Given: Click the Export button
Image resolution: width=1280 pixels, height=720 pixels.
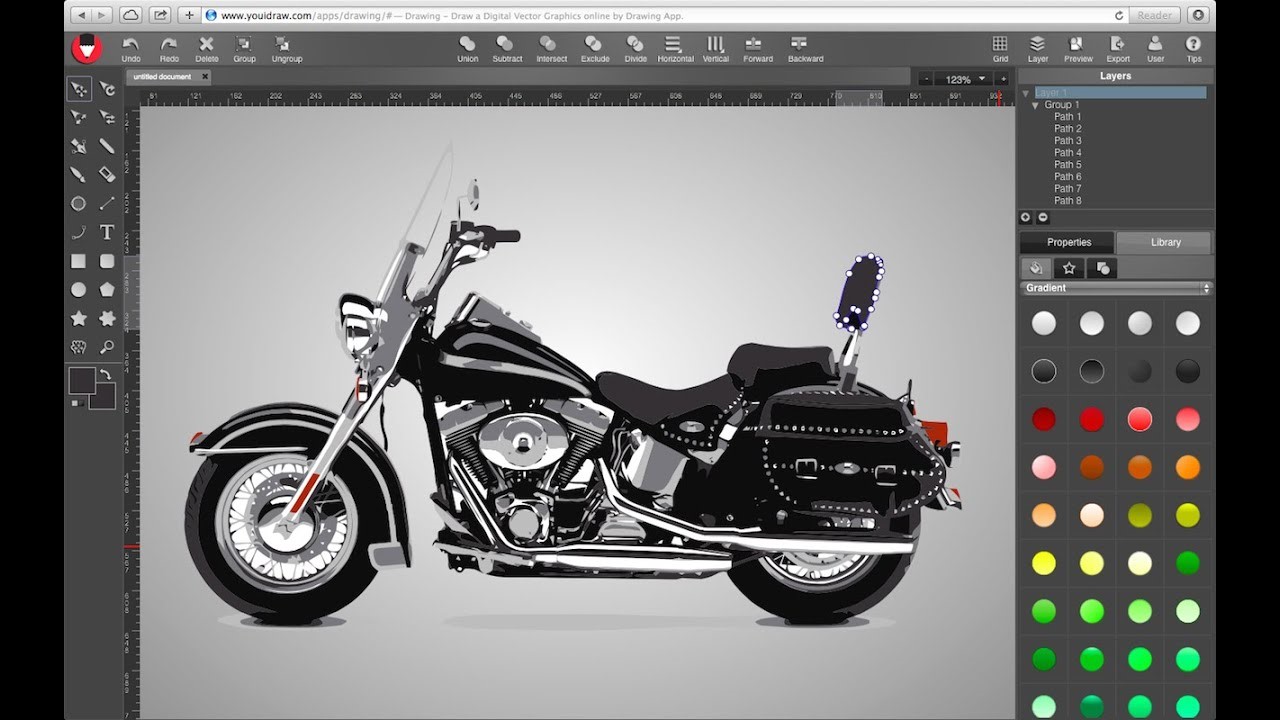Looking at the screenshot, I should [x=1117, y=47].
